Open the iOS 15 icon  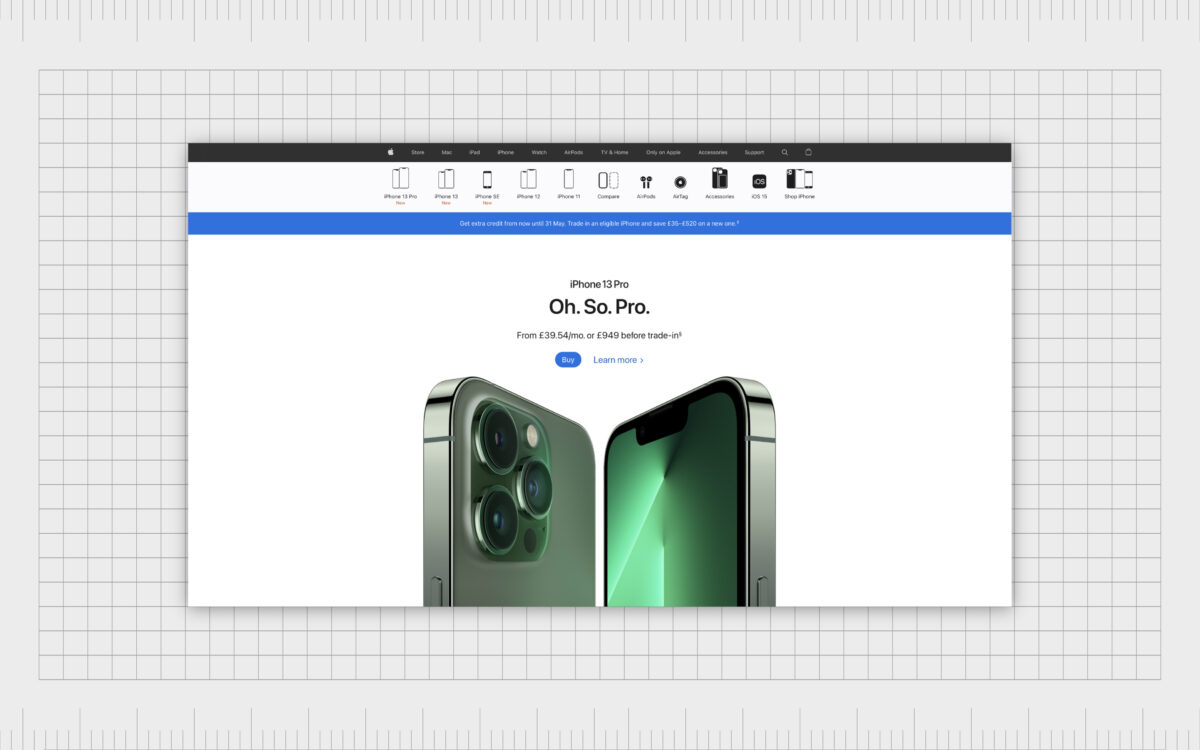pos(759,181)
